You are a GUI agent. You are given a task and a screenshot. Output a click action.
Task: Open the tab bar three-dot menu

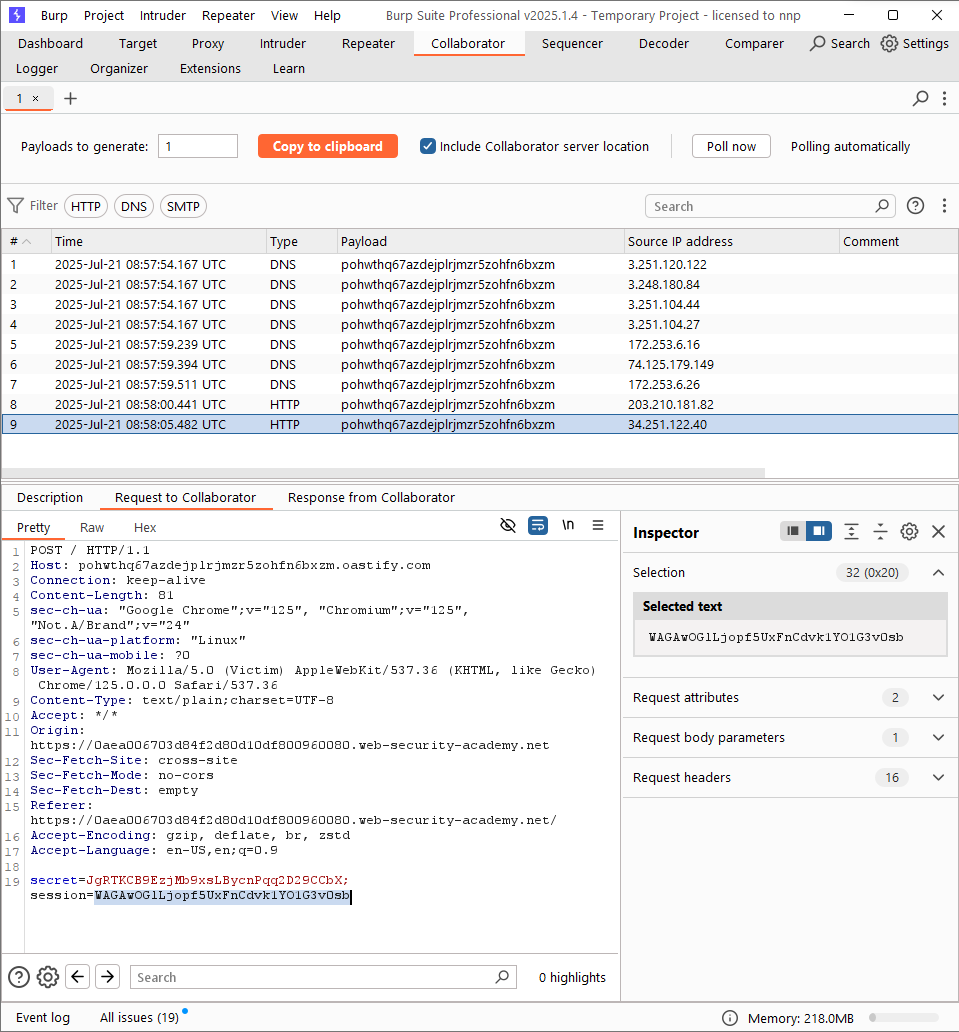click(945, 99)
